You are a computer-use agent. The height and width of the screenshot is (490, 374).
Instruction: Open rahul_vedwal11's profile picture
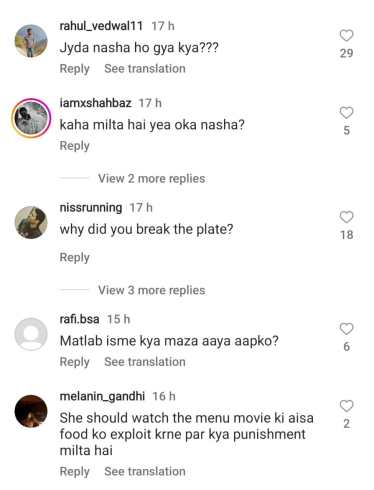tap(31, 41)
